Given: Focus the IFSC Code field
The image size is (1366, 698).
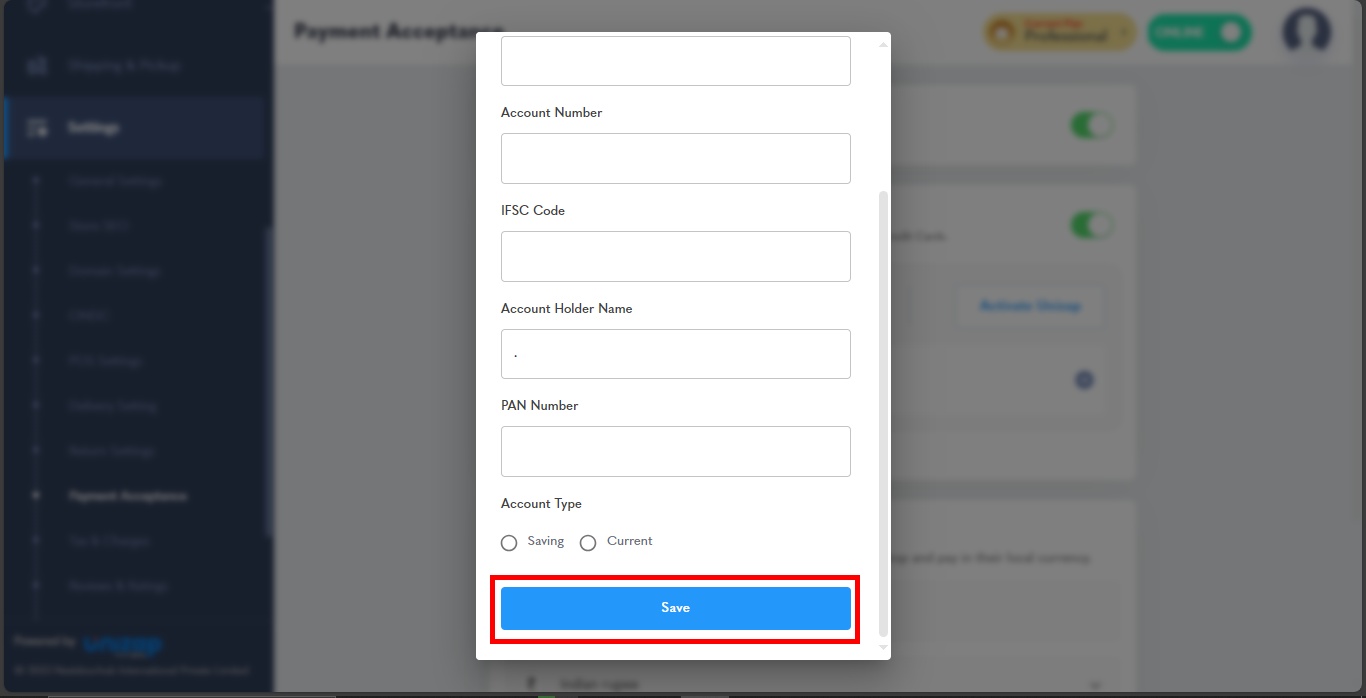Looking at the screenshot, I should 676,256.
